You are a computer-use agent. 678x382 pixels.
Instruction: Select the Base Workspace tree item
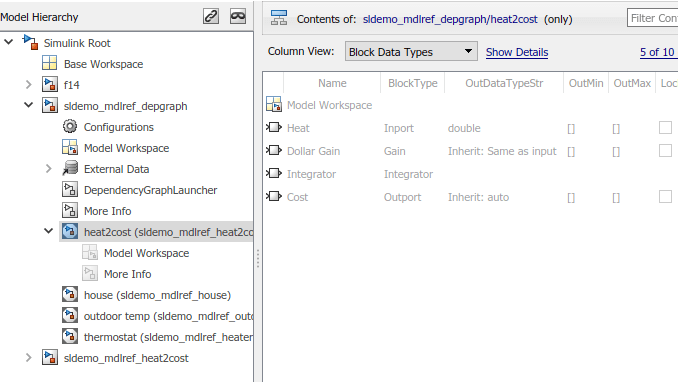(103, 64)
